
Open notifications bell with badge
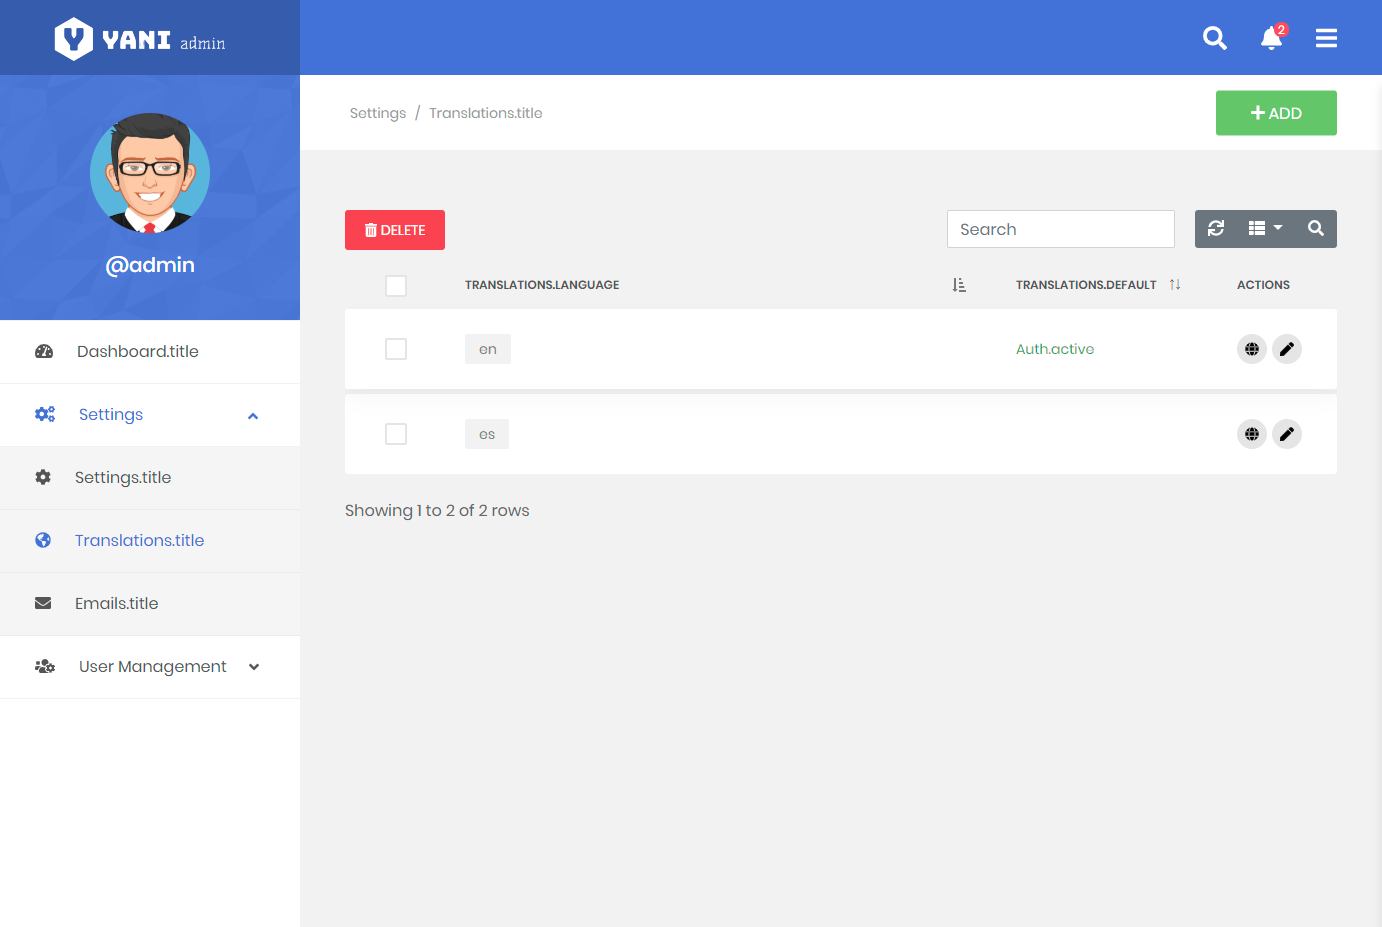click(1271, 38)
